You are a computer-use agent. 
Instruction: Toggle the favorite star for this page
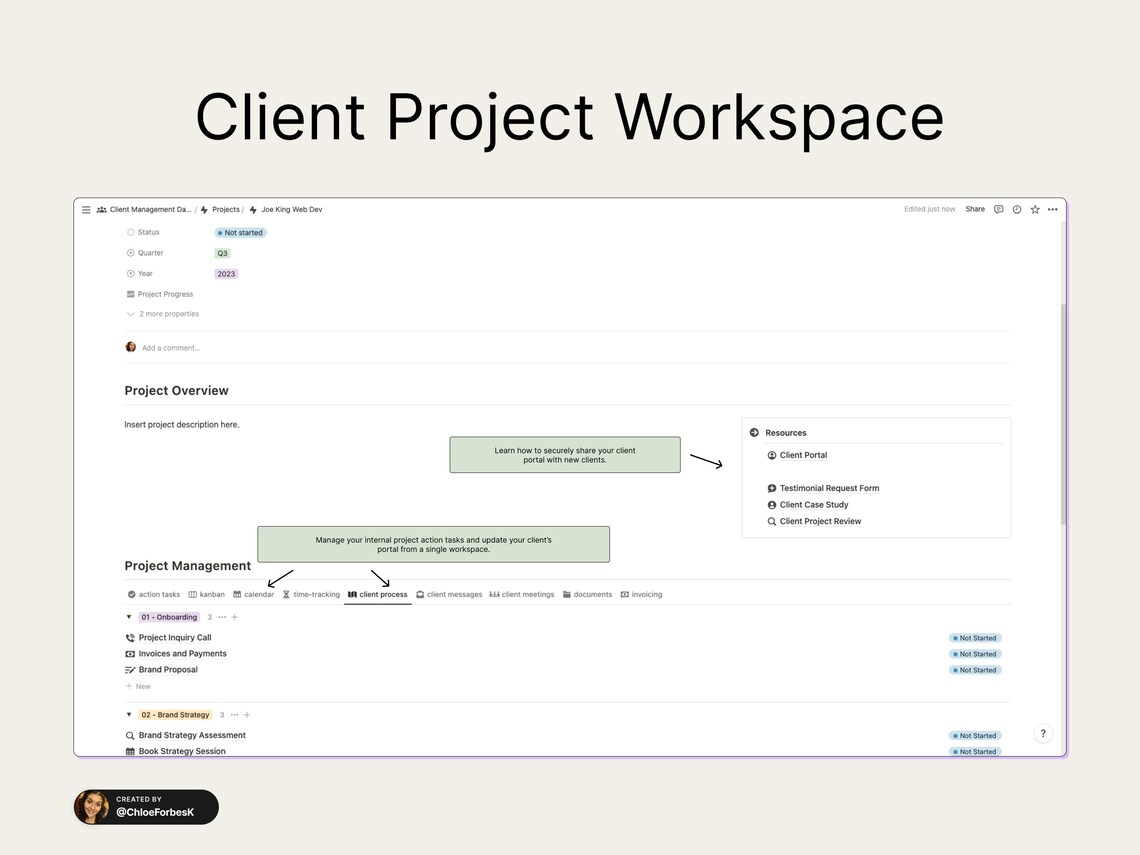[x=1034, y=209]
